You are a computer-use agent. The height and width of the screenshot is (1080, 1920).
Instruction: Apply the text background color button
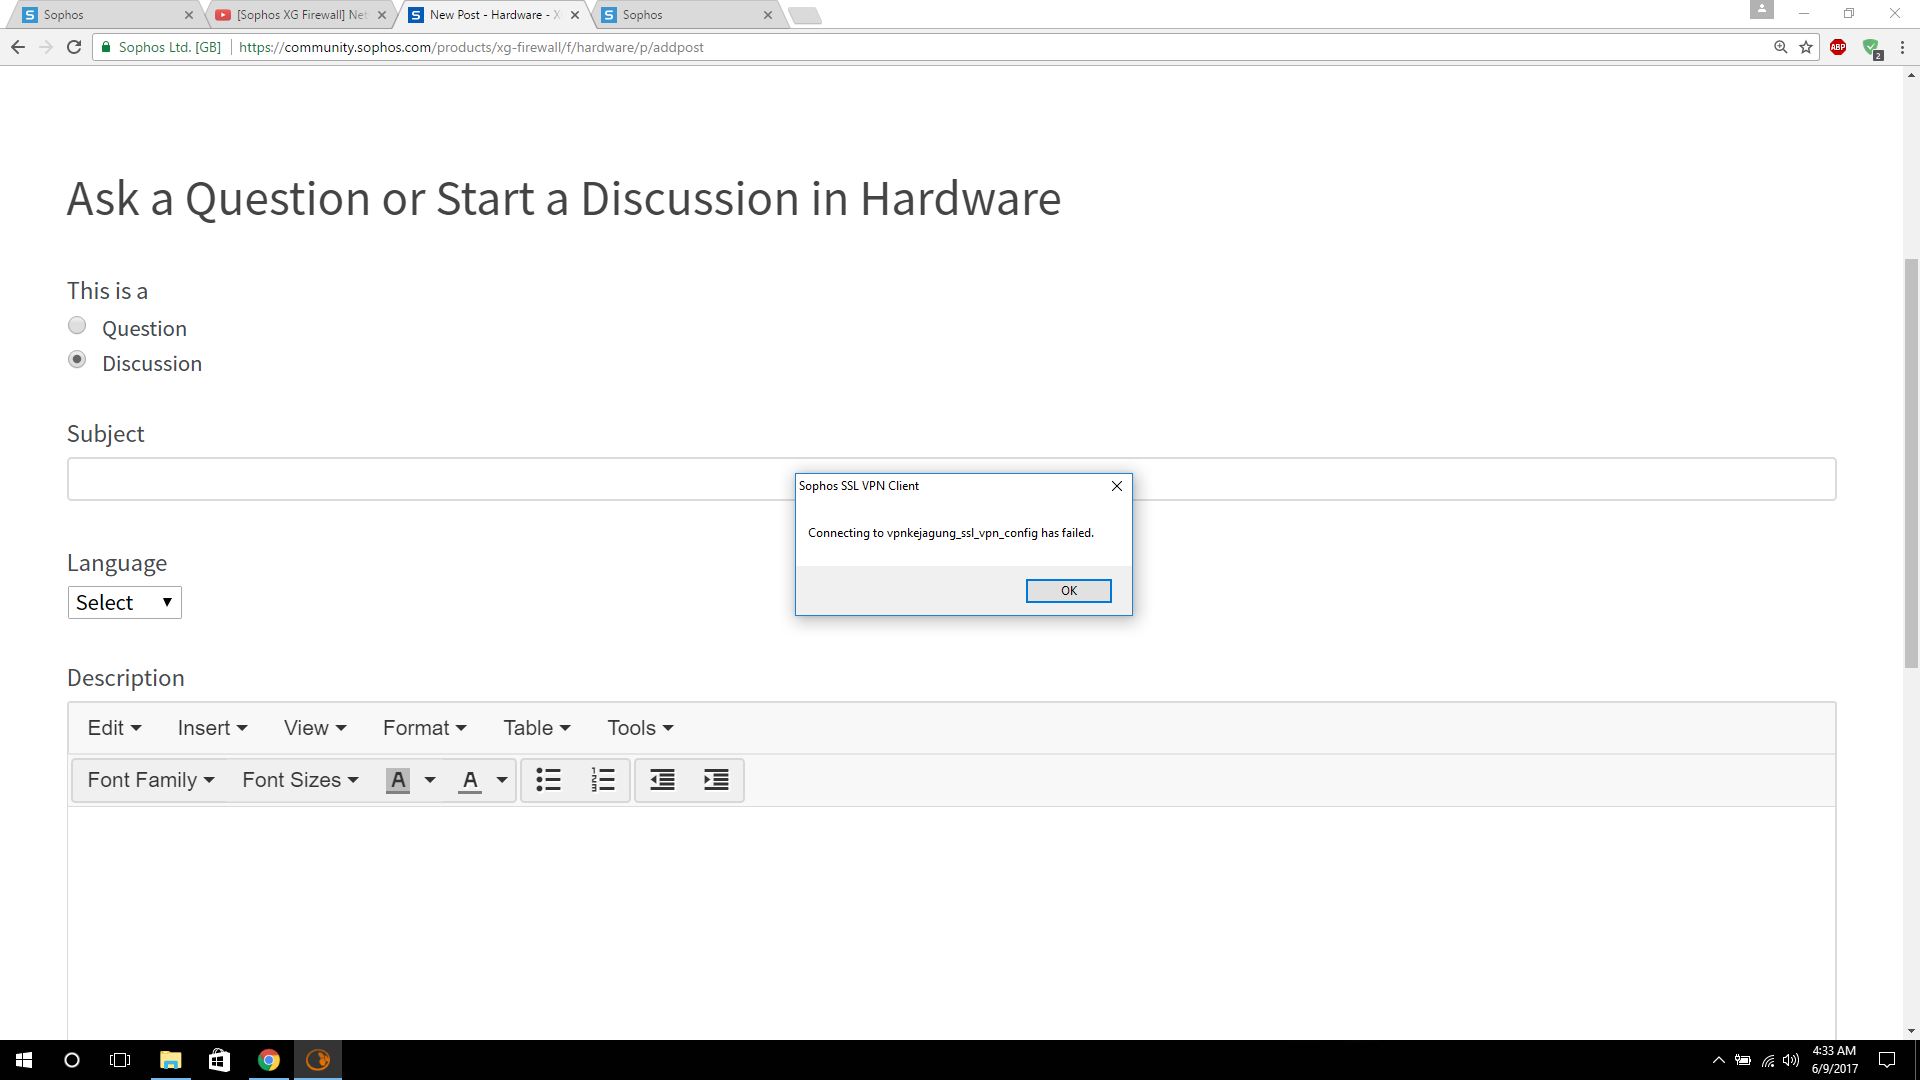click(x=397, y=780)
